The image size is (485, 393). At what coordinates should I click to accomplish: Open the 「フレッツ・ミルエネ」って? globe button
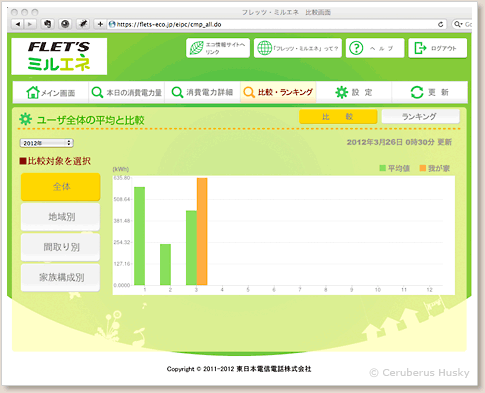click(x=298, y=48)
